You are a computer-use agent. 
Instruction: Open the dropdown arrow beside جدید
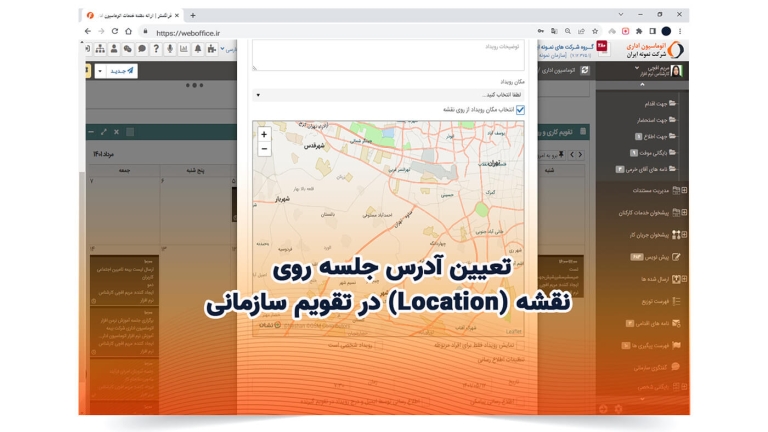click(100, 71)
